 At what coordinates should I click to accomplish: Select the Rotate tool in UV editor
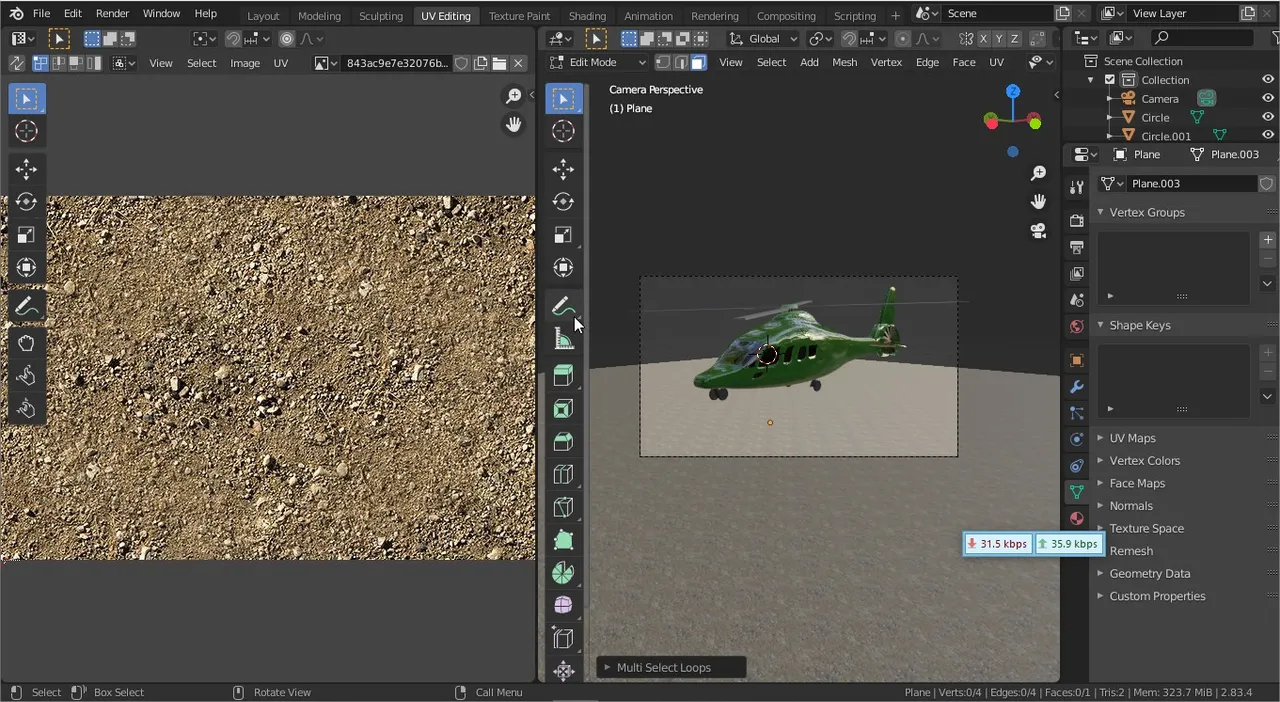[26, 202]
